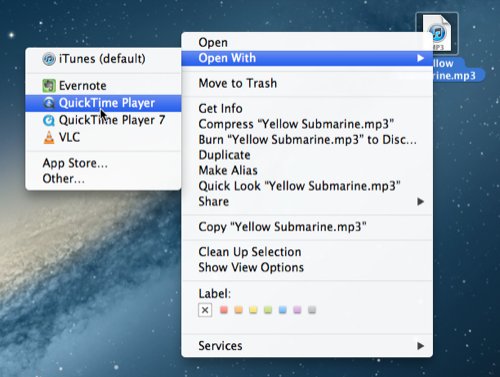Apply the orange label color

pos(239,310)
